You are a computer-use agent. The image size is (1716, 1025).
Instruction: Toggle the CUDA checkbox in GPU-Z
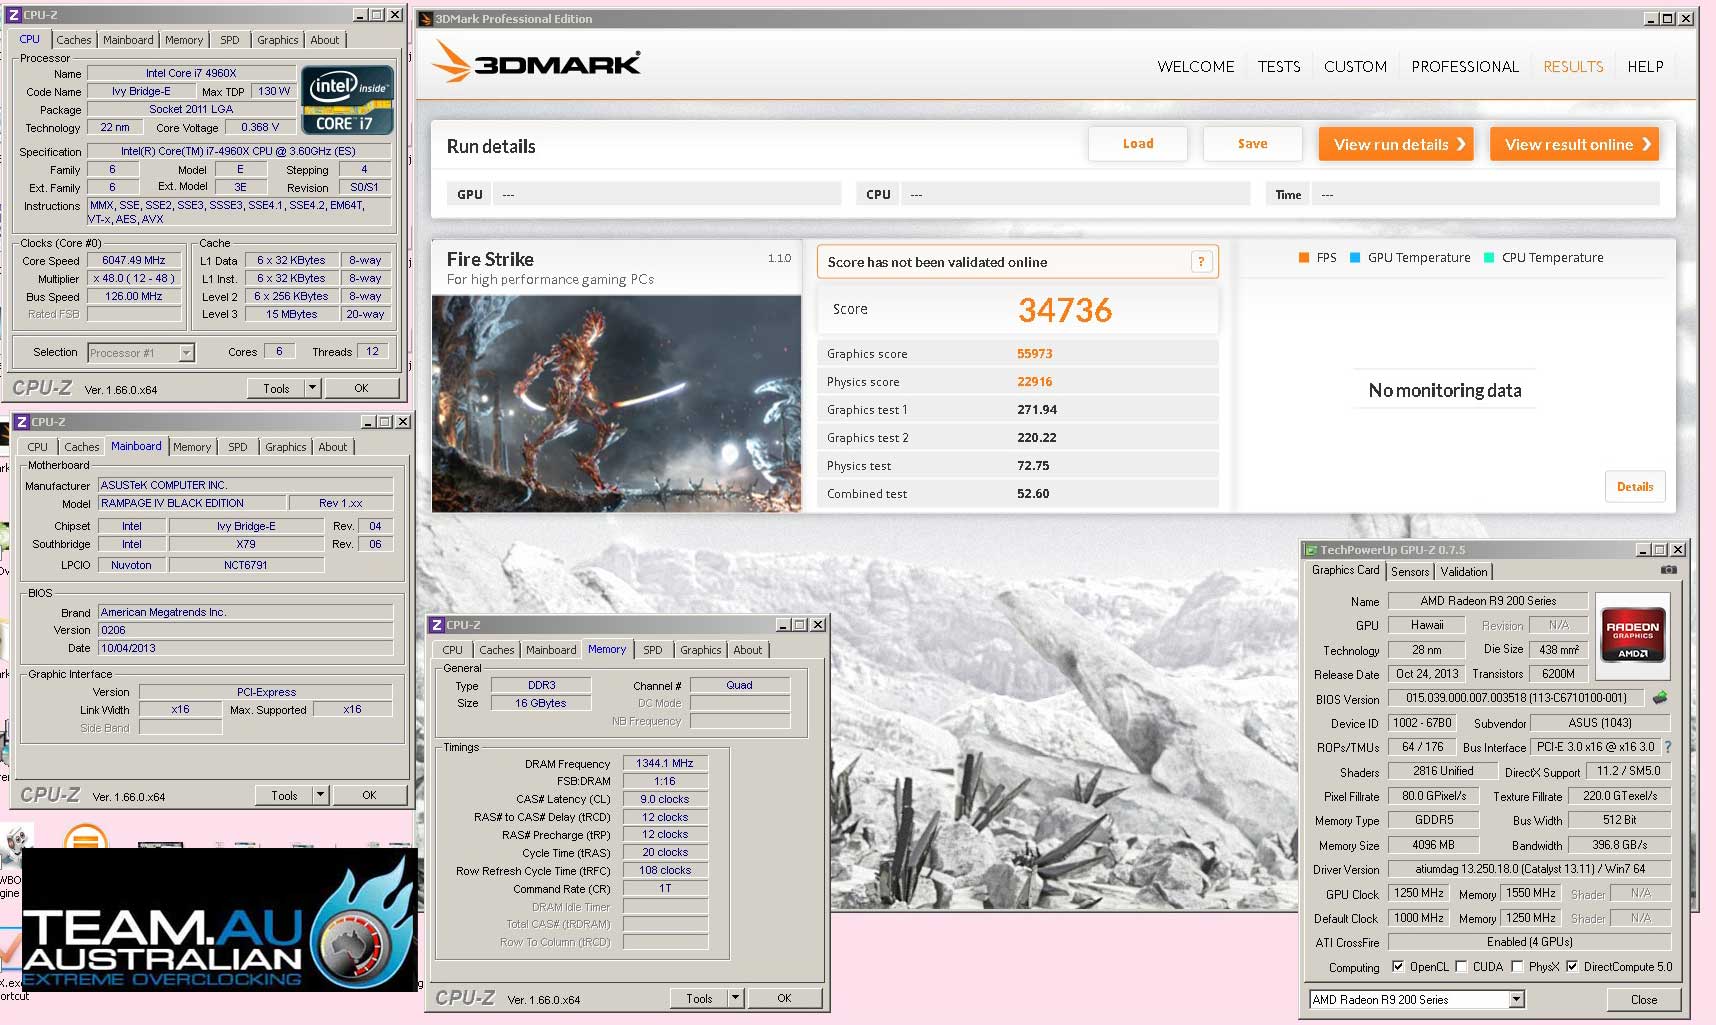click(x=1461, y=966)
